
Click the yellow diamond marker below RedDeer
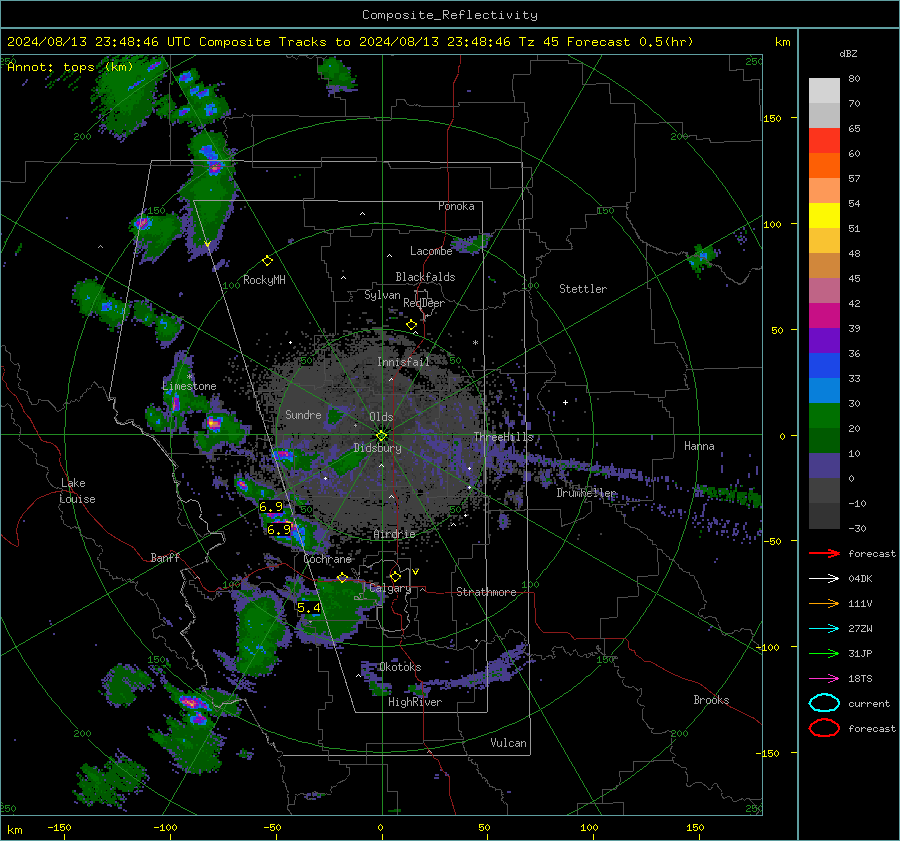coord(411,325)
